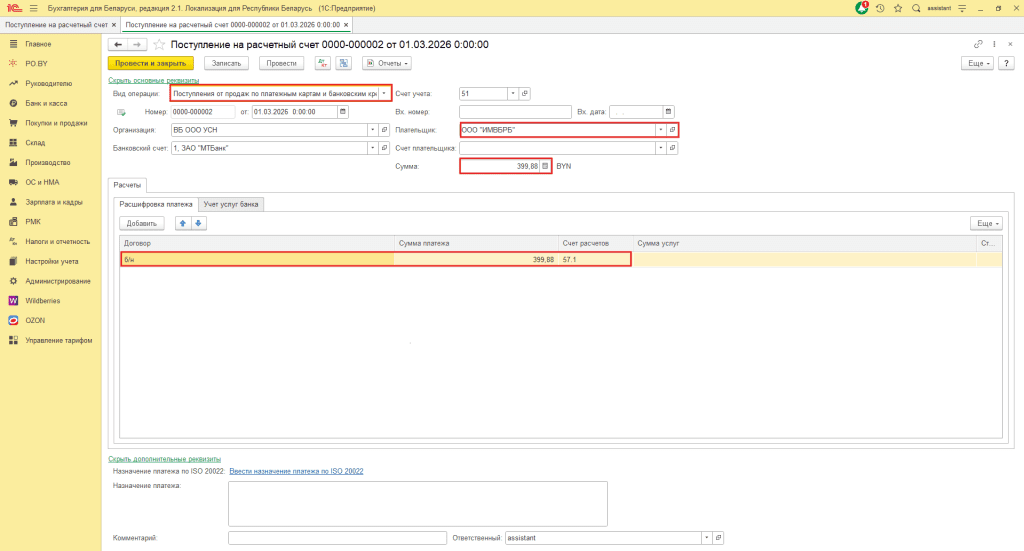The width and height of the screenshot is (1024, 551).
Task: Click the favorites star in title bar
Action: [897, 8]
